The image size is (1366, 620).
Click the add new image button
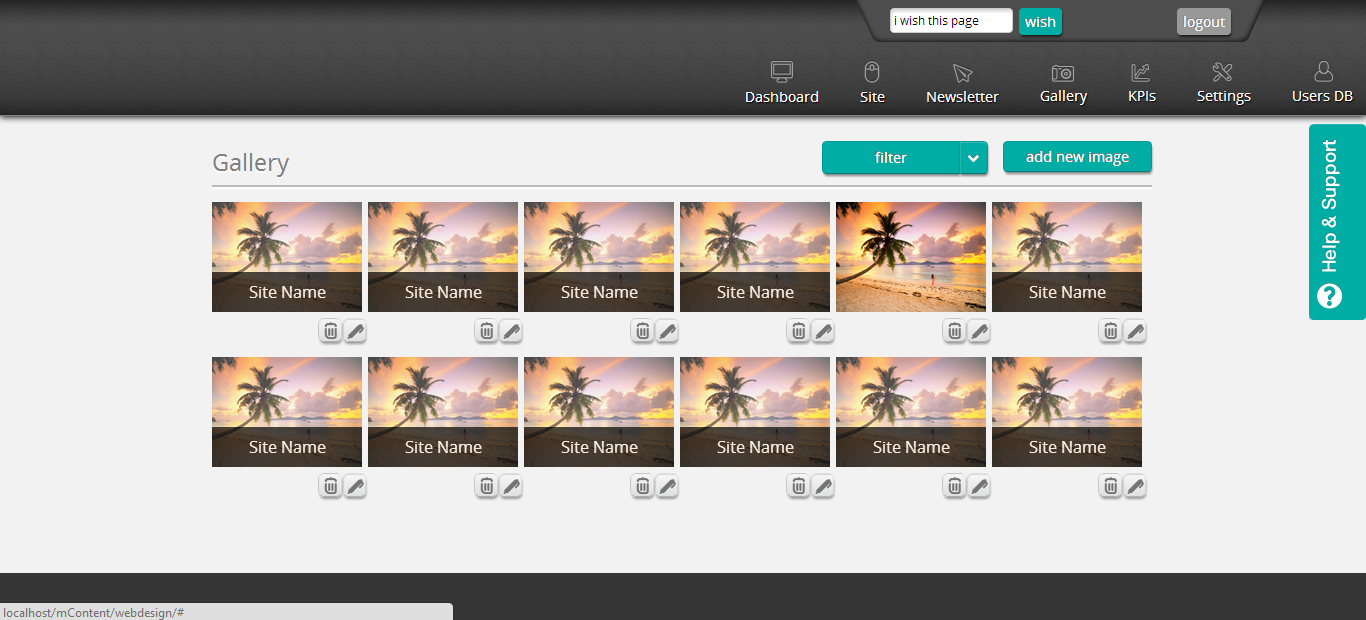pyautogui.click(x=1077, y=157)
